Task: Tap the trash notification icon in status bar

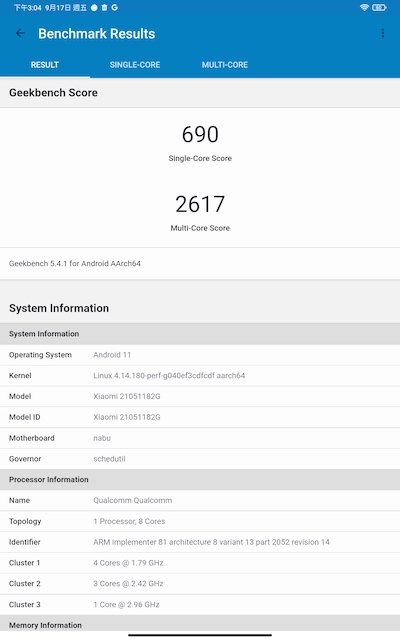Action: coord(104,7)
